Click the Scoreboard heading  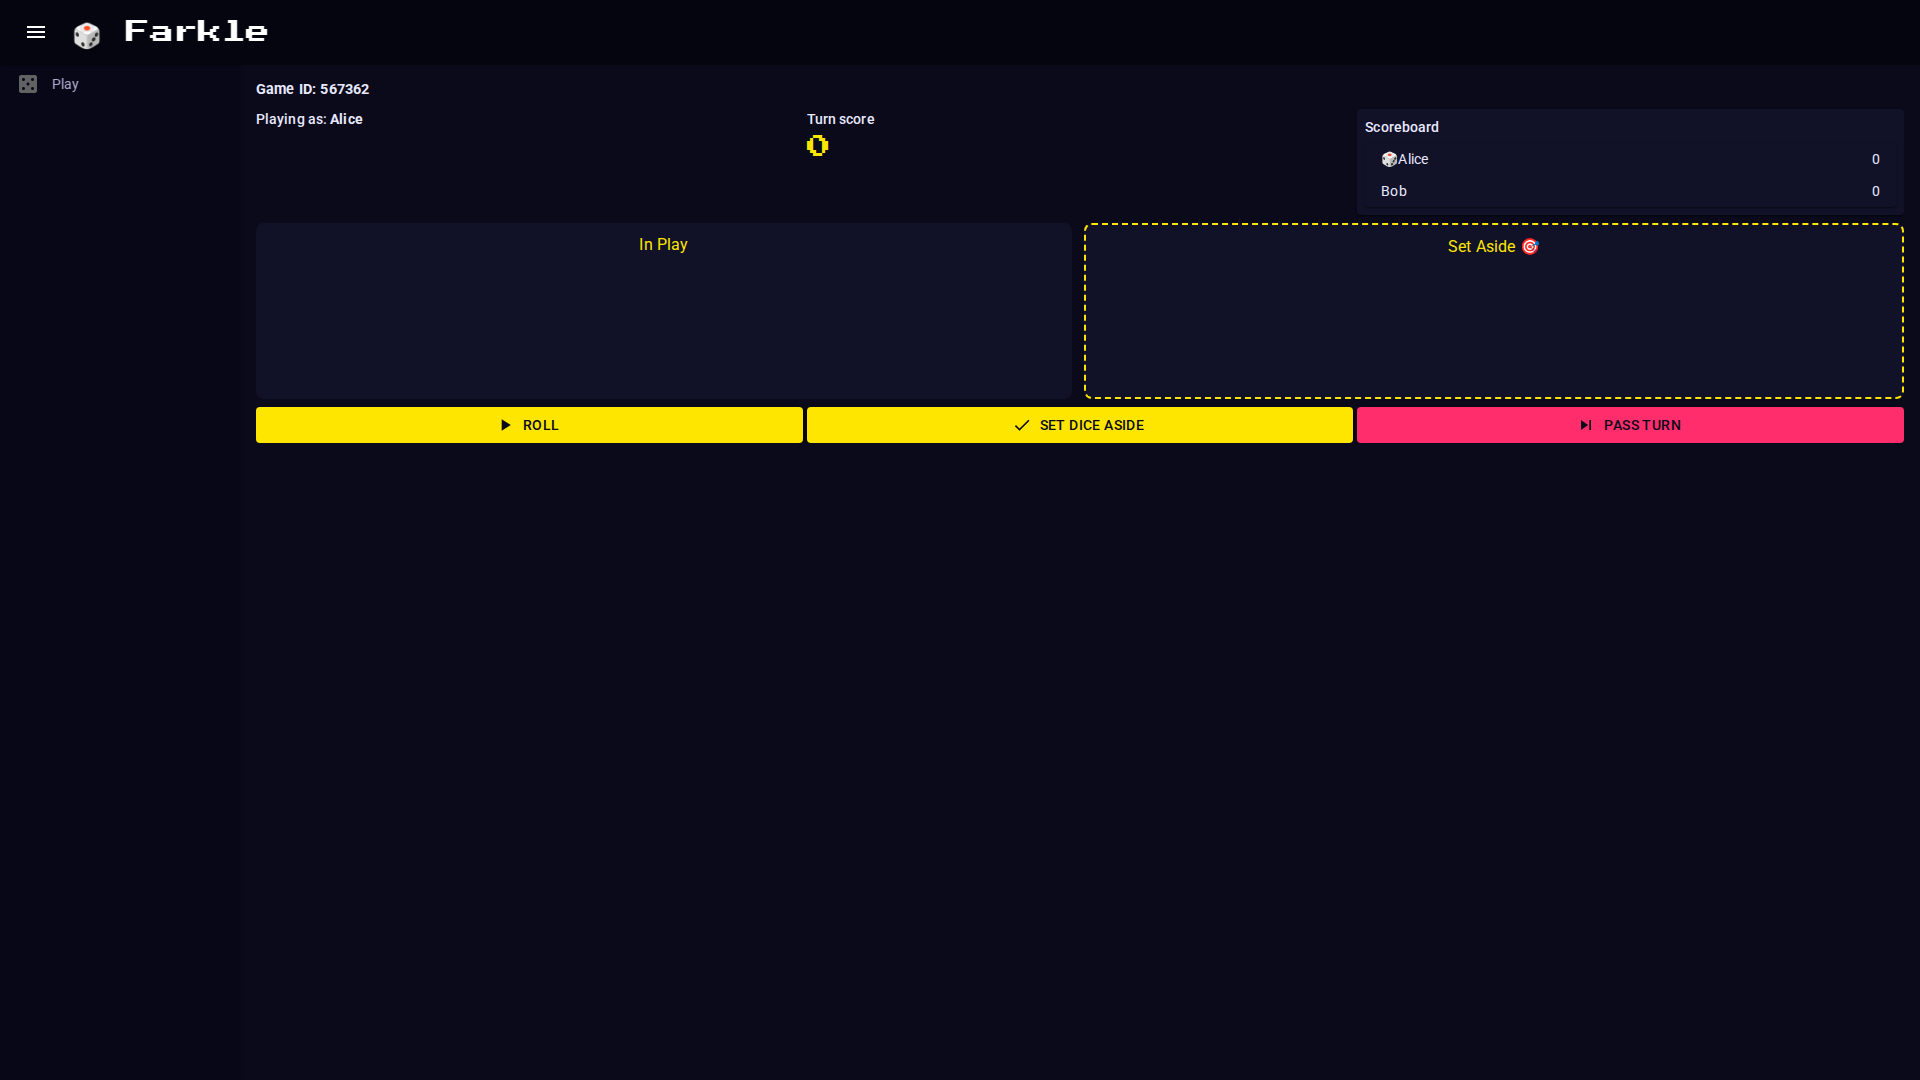(x=1401, y=127)
